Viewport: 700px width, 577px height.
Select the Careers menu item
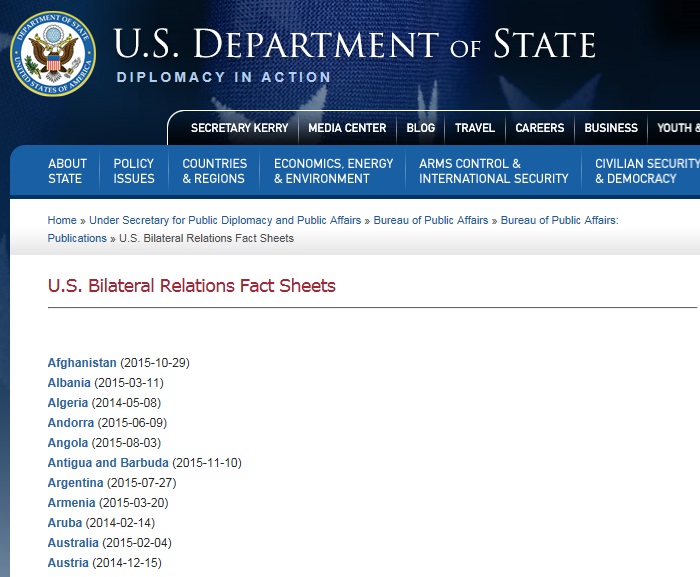point(540,128)
